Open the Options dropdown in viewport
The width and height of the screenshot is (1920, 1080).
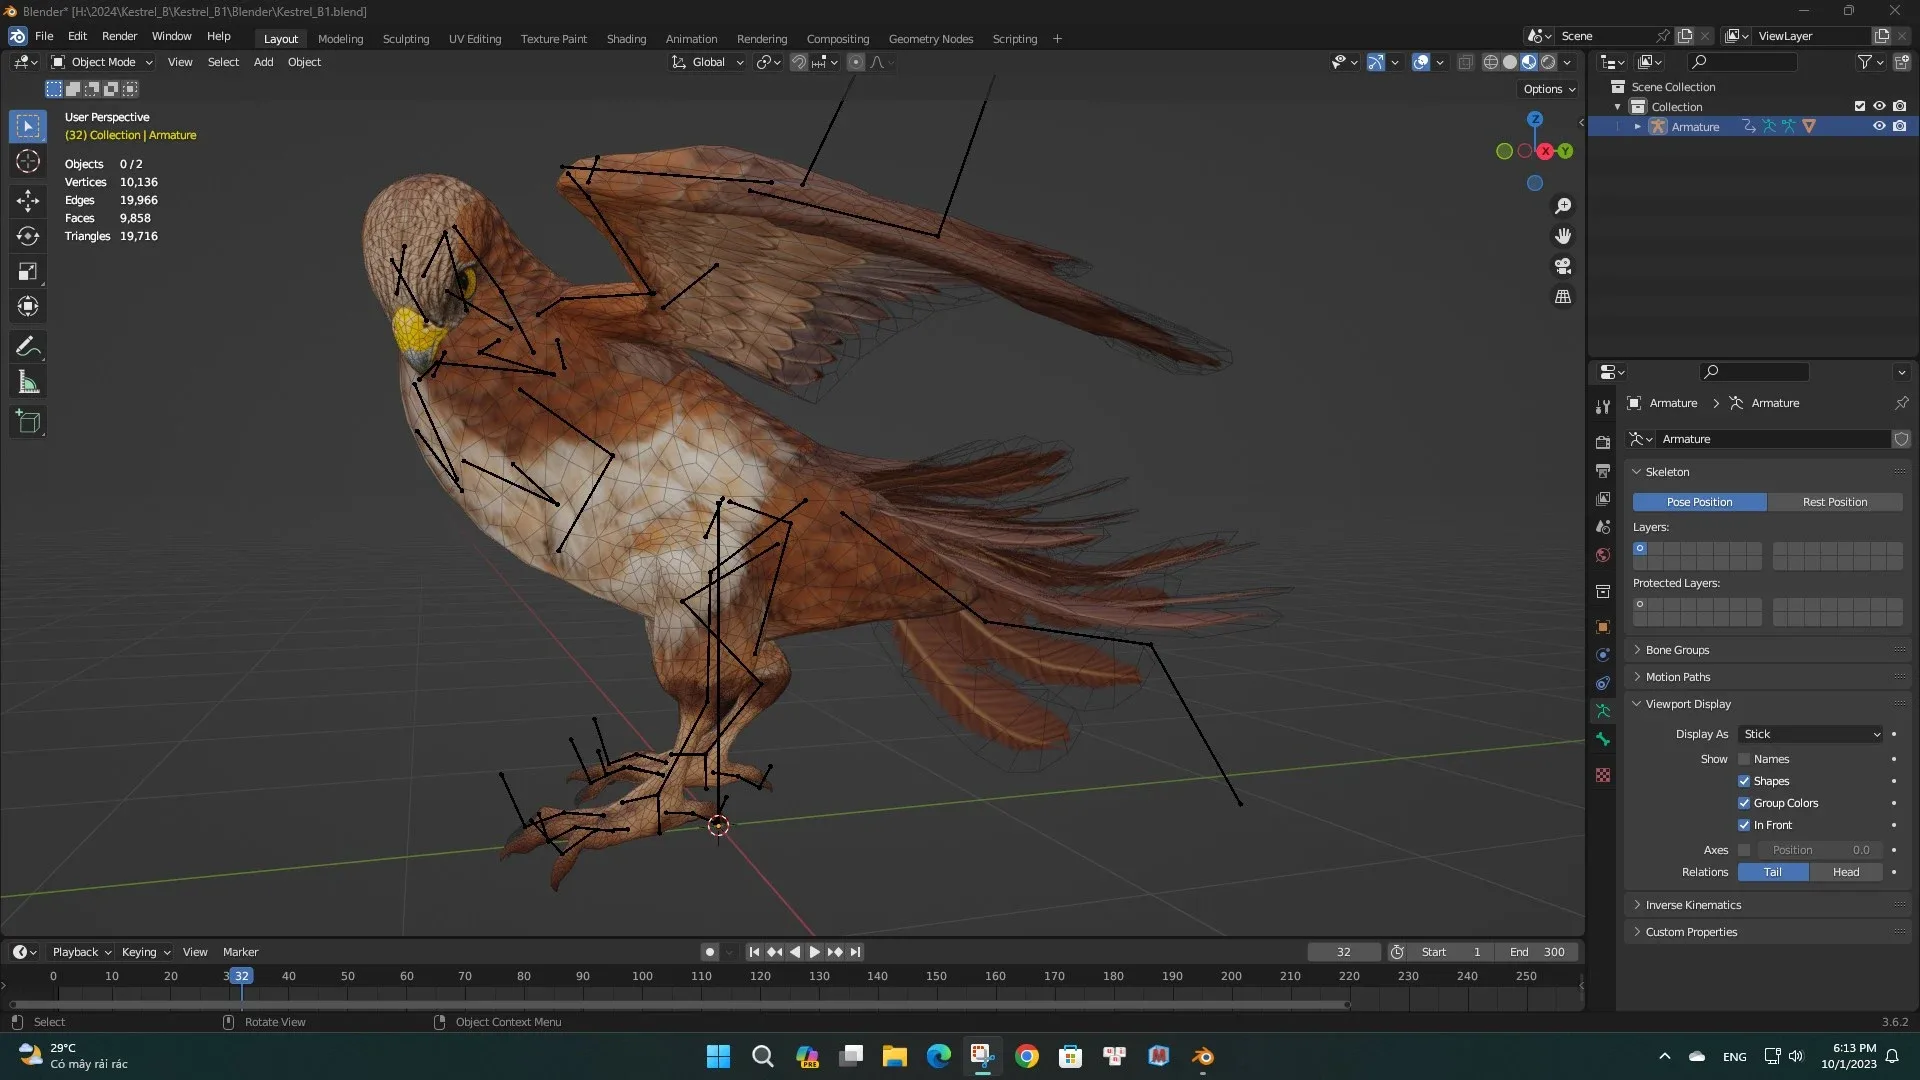[x=1549, y=89]
